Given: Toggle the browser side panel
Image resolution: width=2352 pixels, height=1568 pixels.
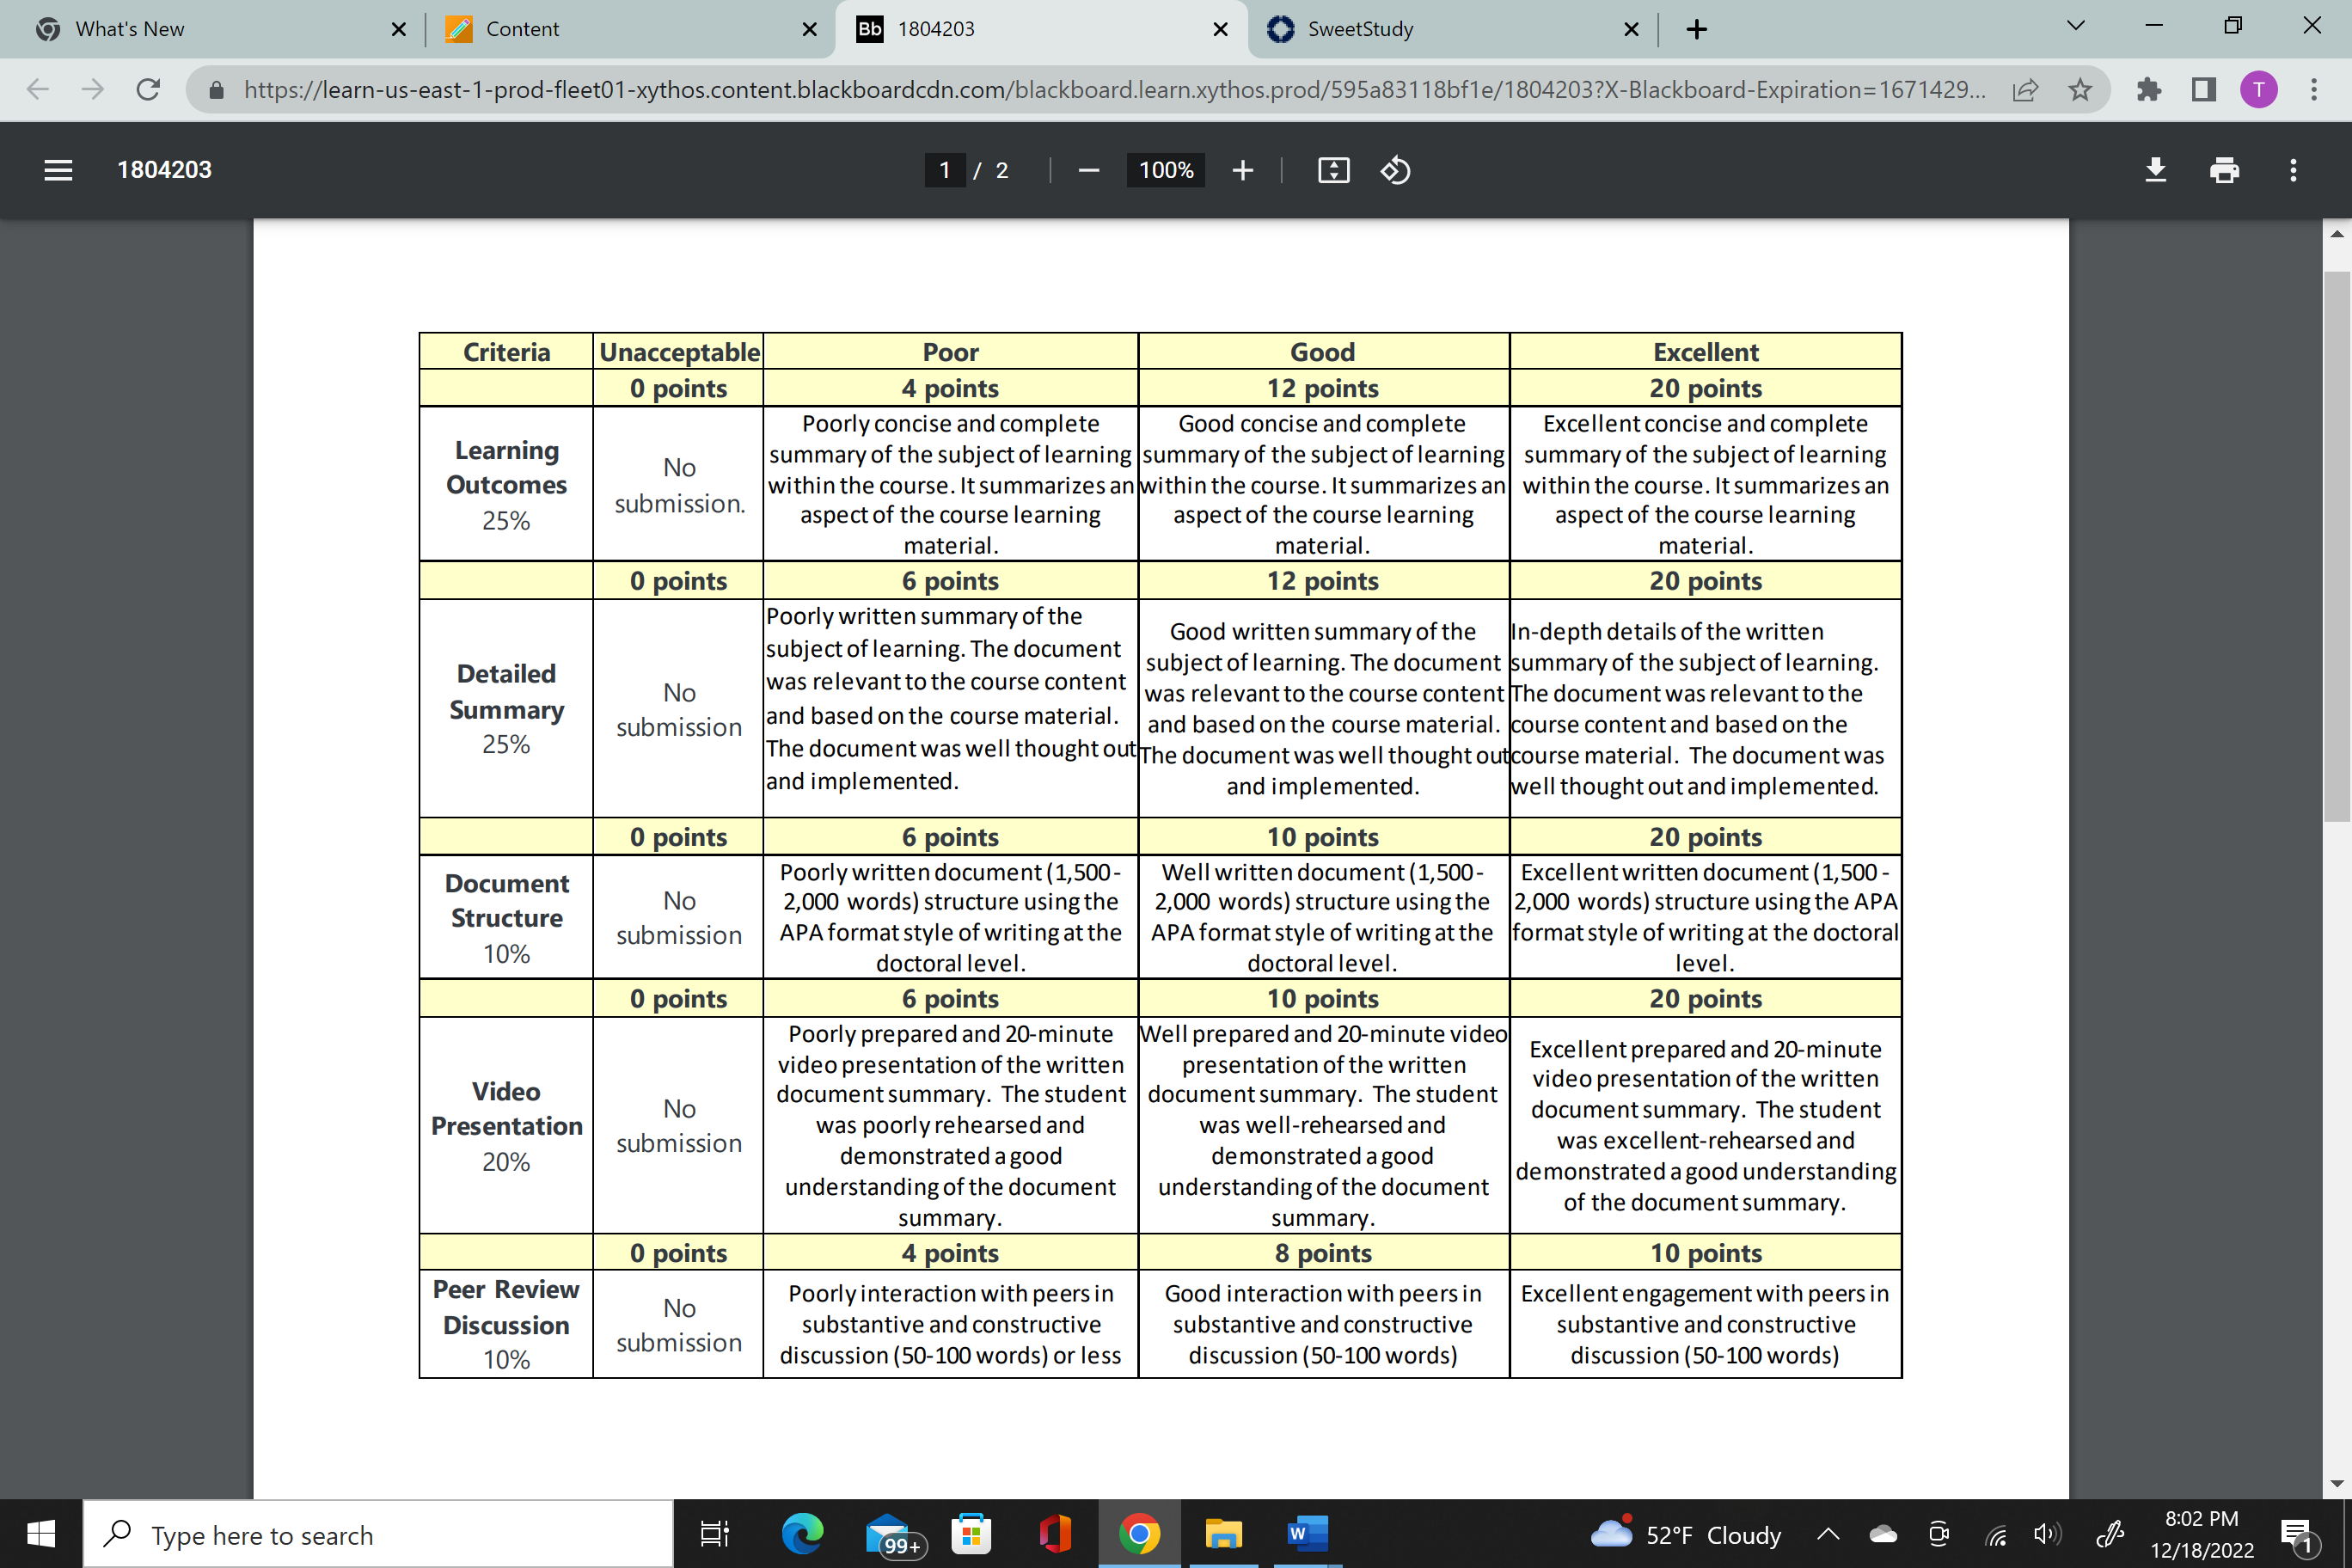Looking at the screenshot, I should [x=2203, y=90].
